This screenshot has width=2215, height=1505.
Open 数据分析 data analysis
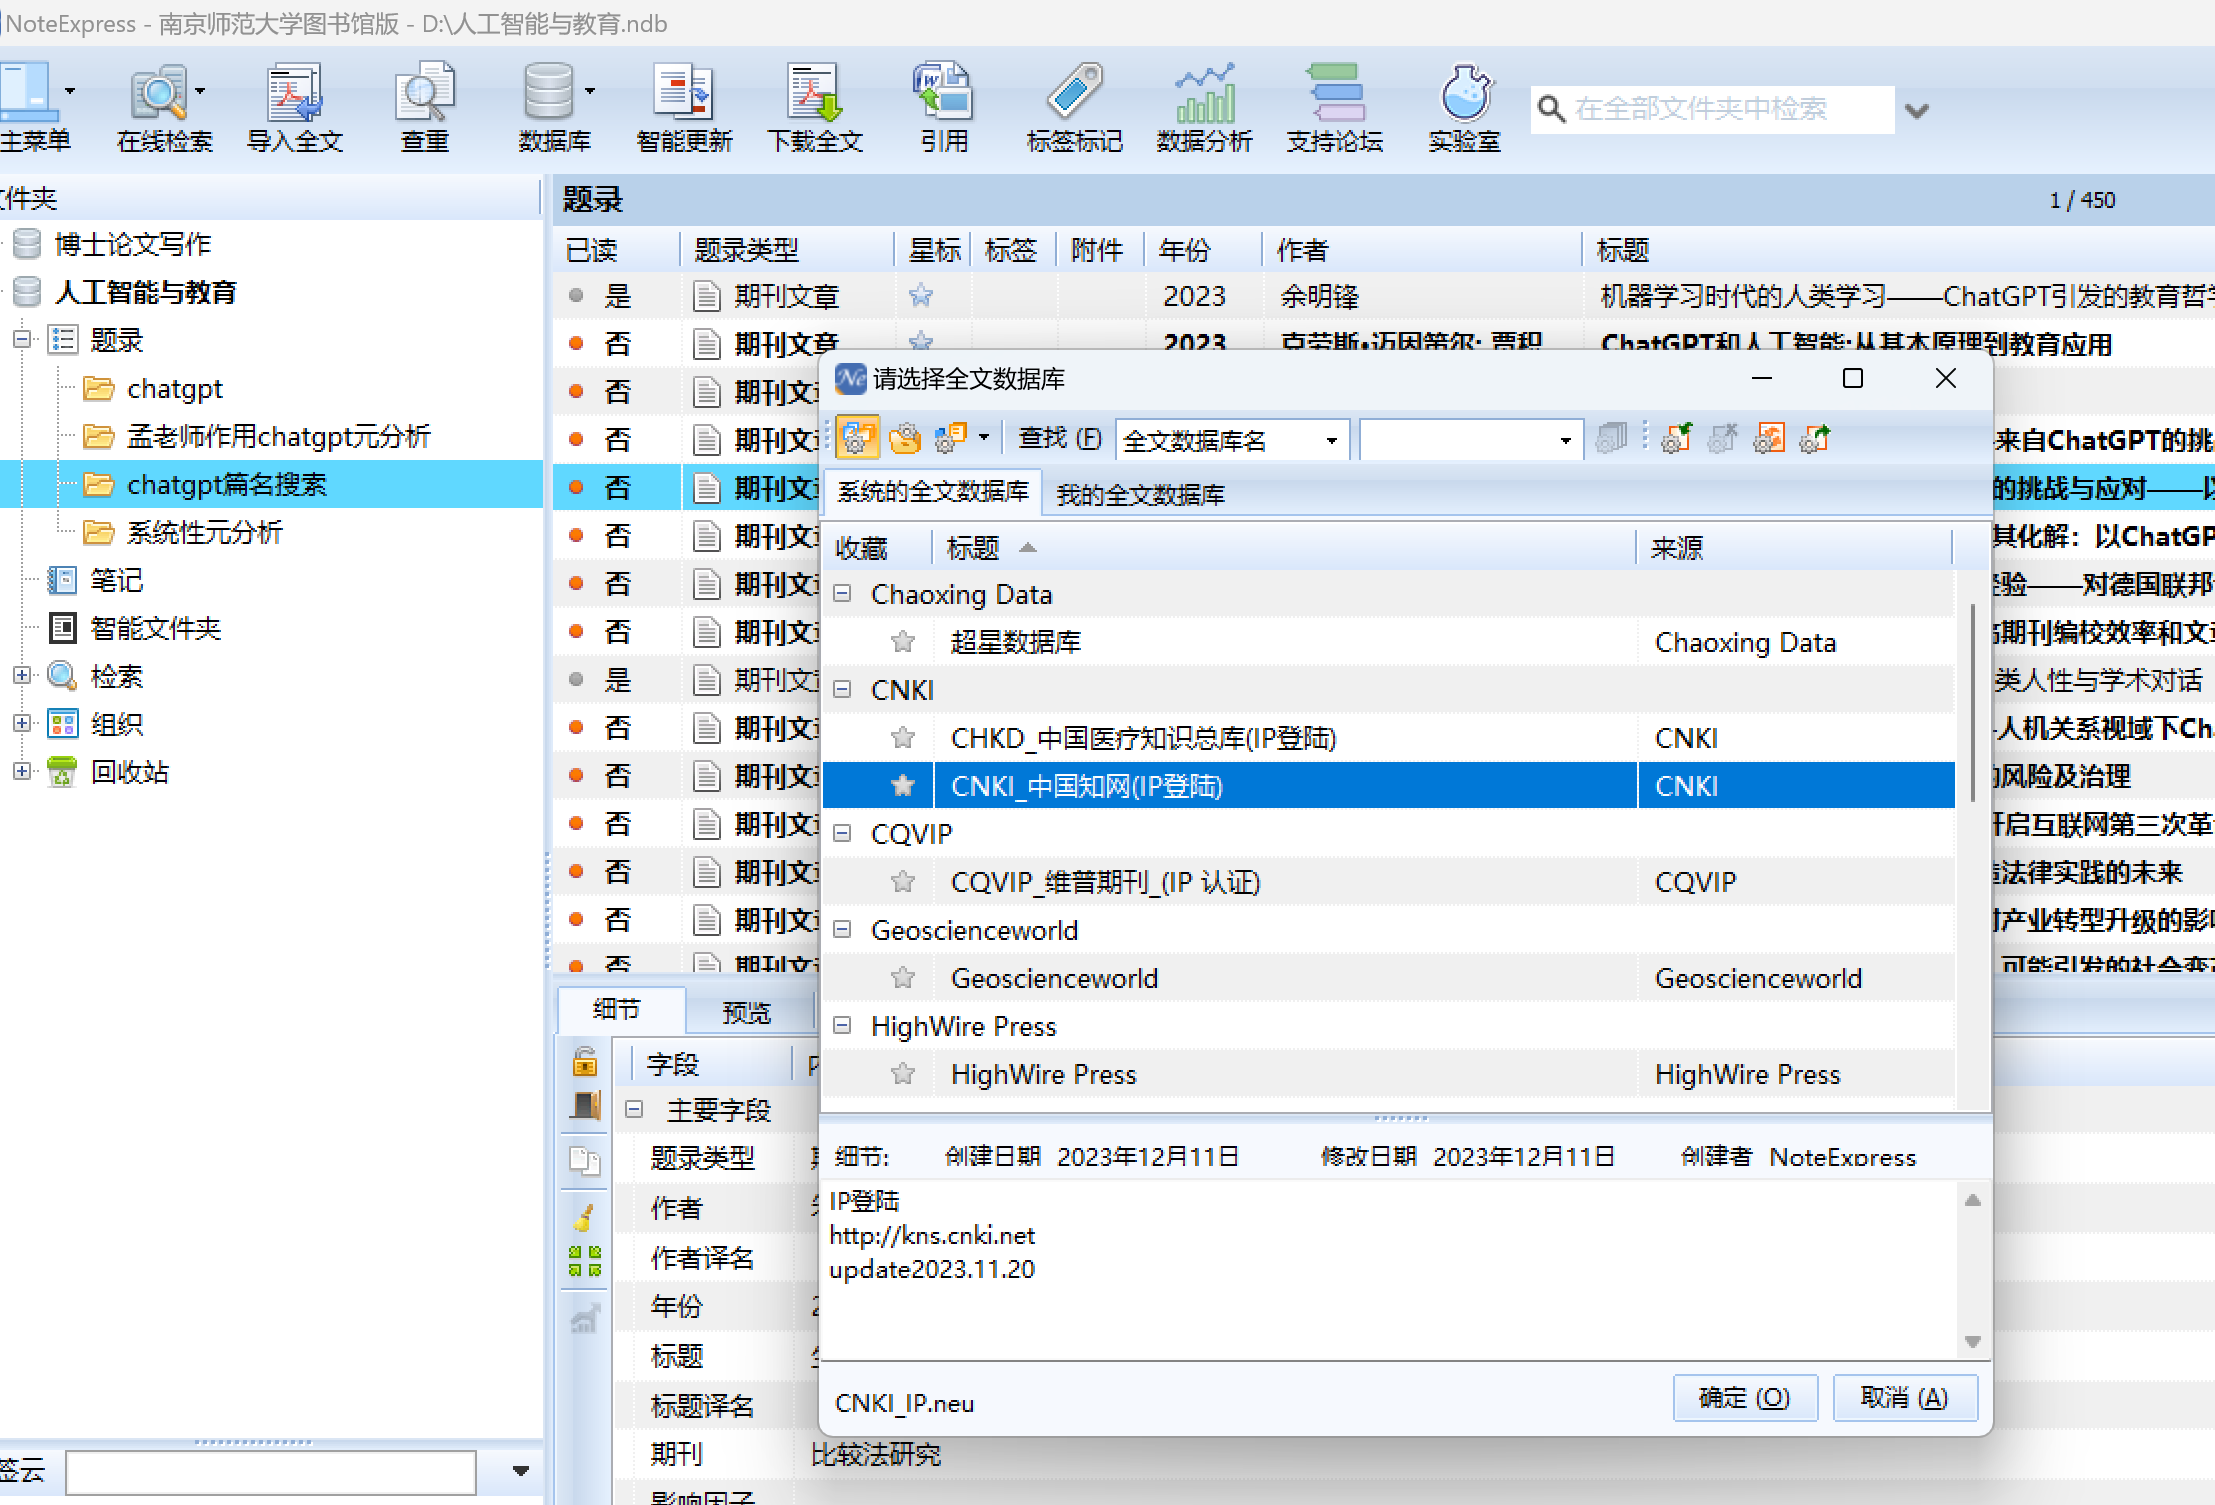[1205, 109]
